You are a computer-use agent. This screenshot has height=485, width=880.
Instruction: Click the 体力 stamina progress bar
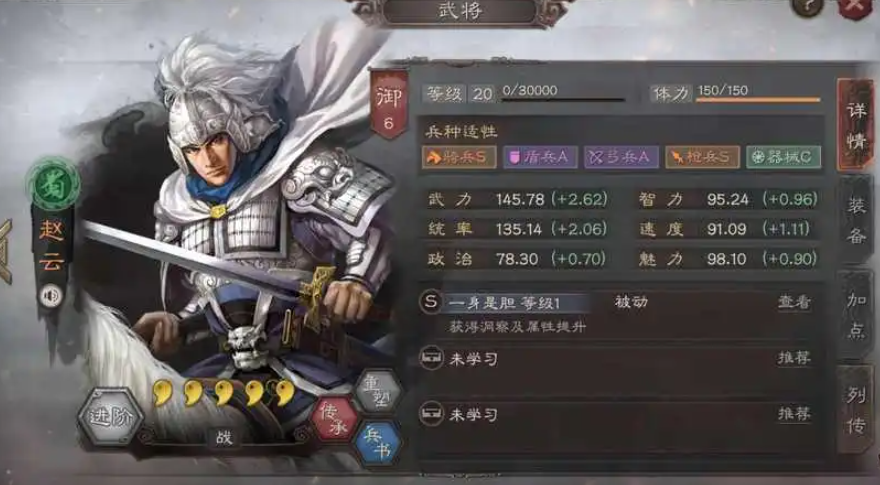[758, 100]
